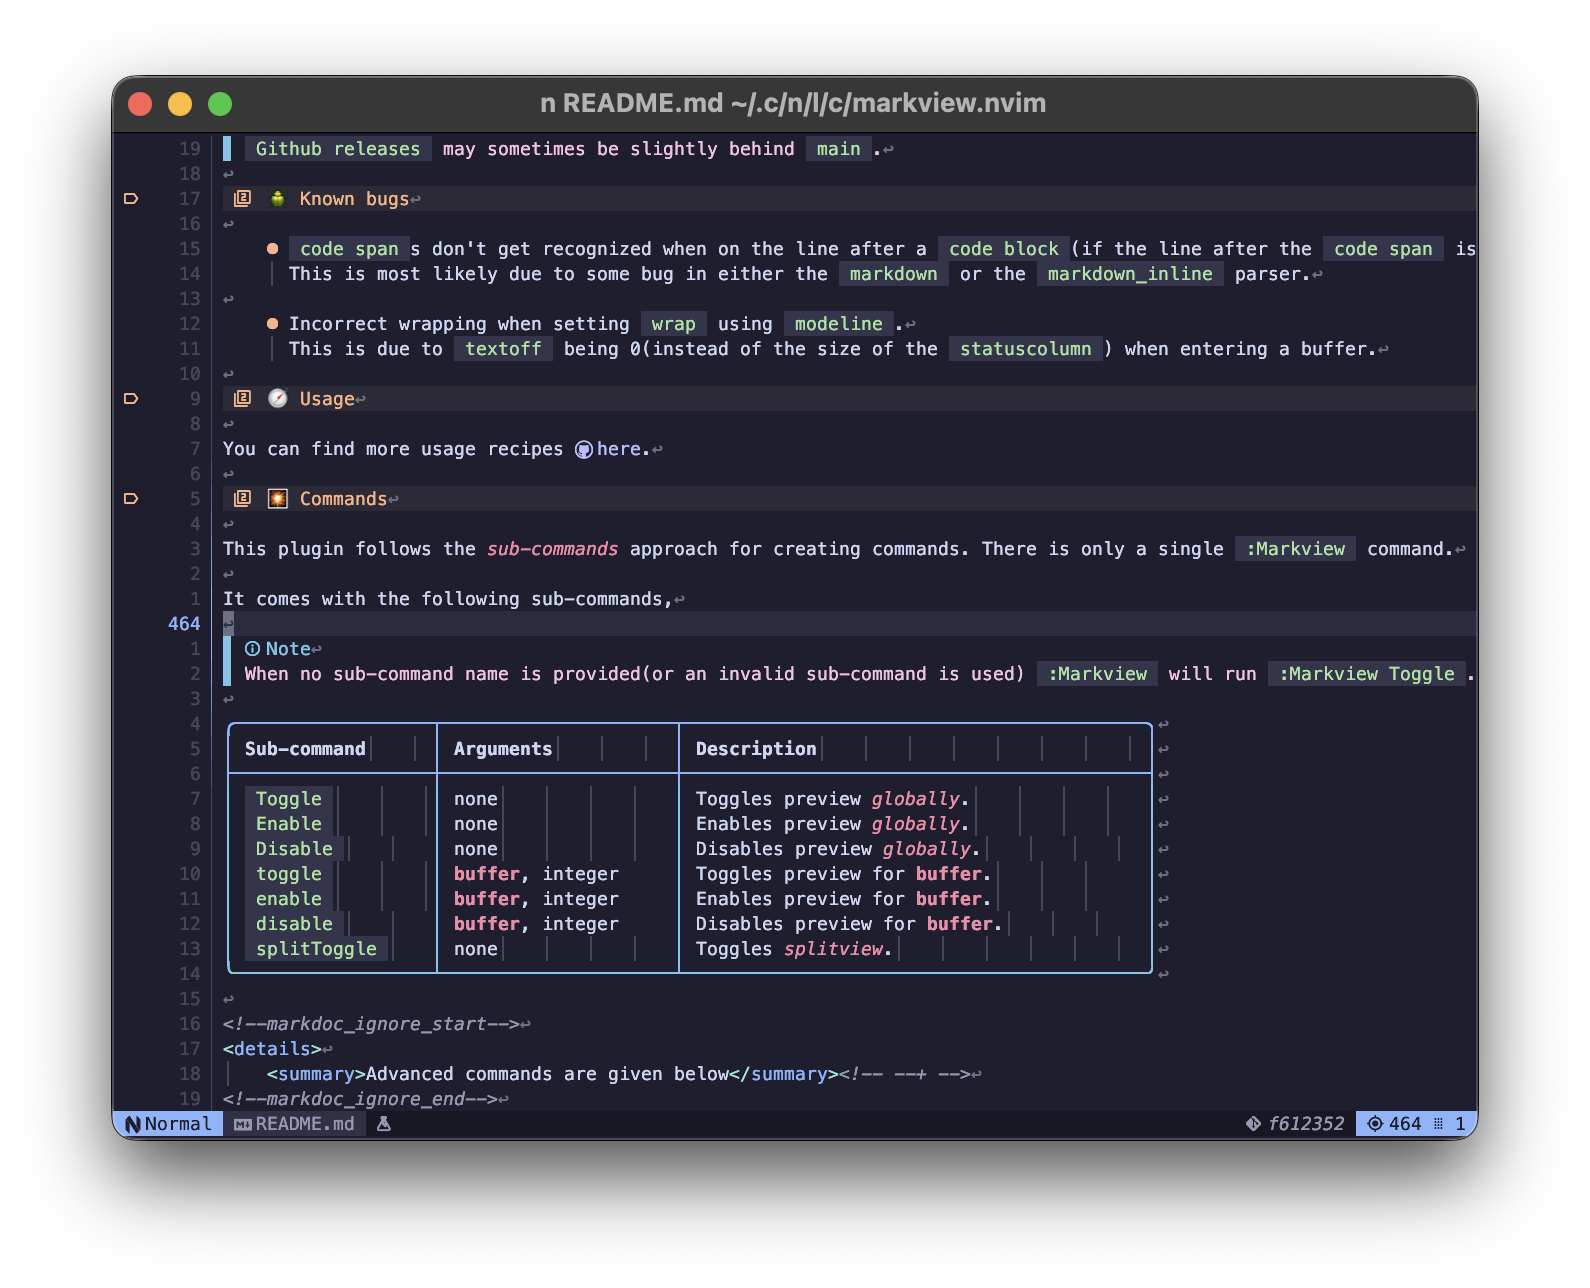Click the yellow minimize window button

180,104
